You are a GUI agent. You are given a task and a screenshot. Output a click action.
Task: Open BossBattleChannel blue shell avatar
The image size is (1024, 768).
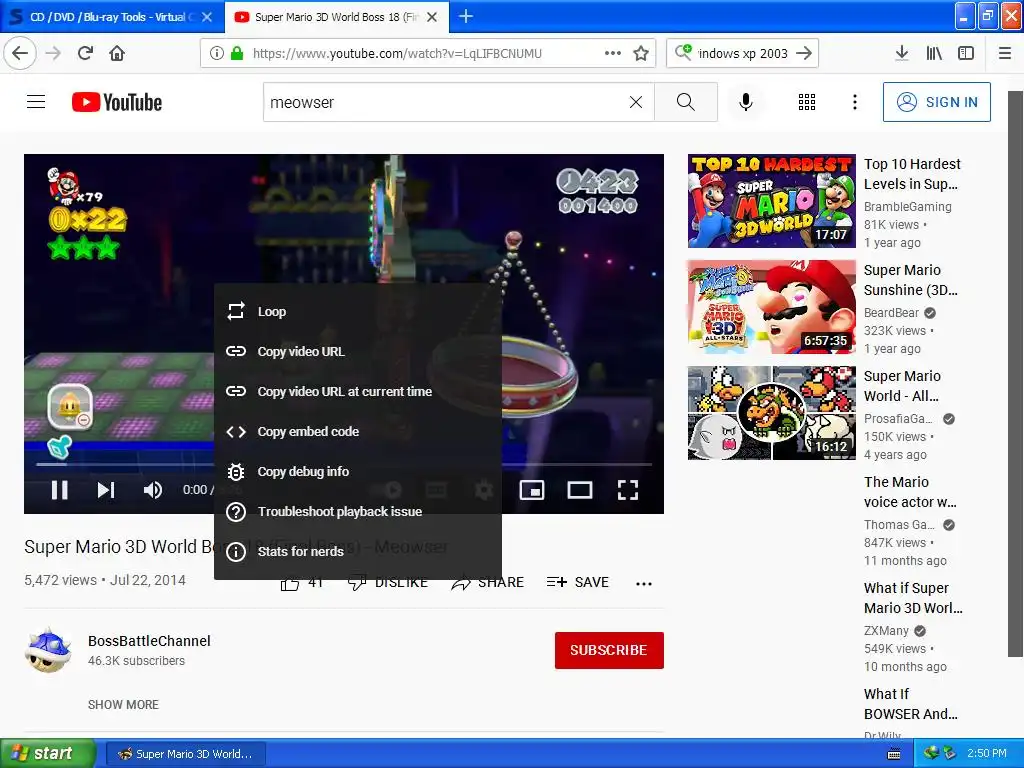[48, 650]
